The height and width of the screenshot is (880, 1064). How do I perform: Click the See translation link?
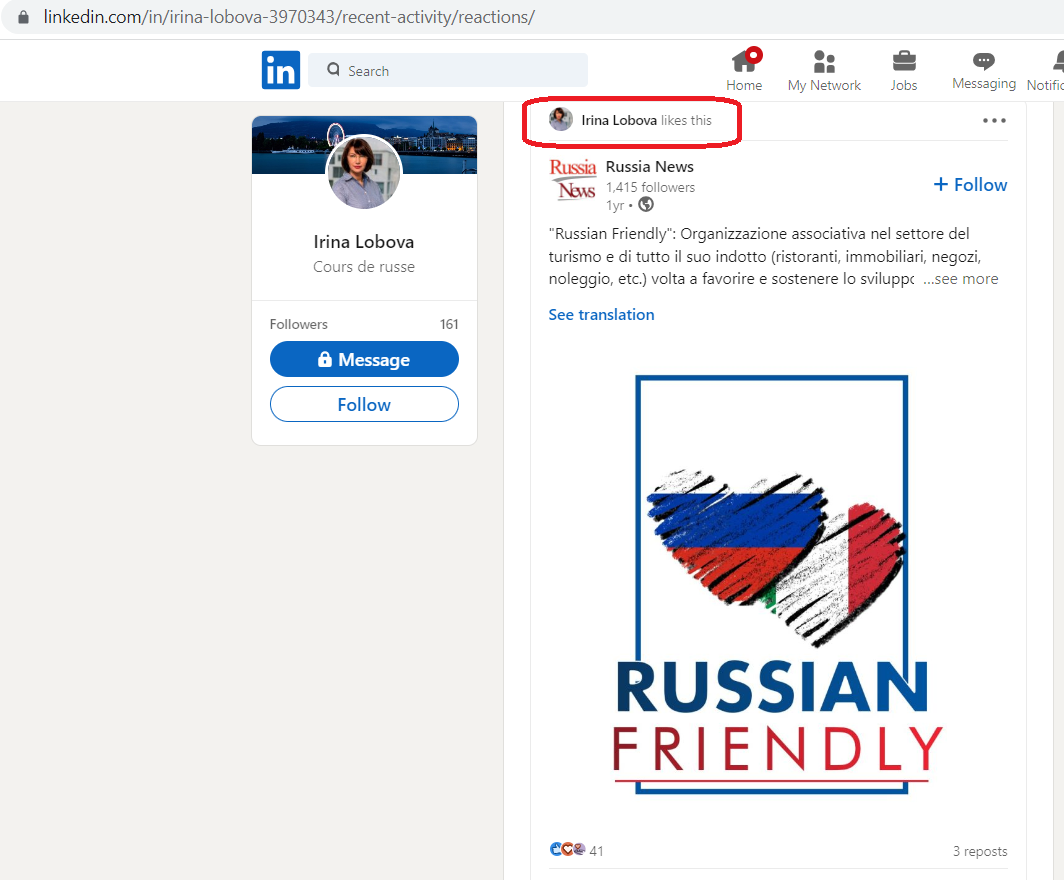coord(601,315)
